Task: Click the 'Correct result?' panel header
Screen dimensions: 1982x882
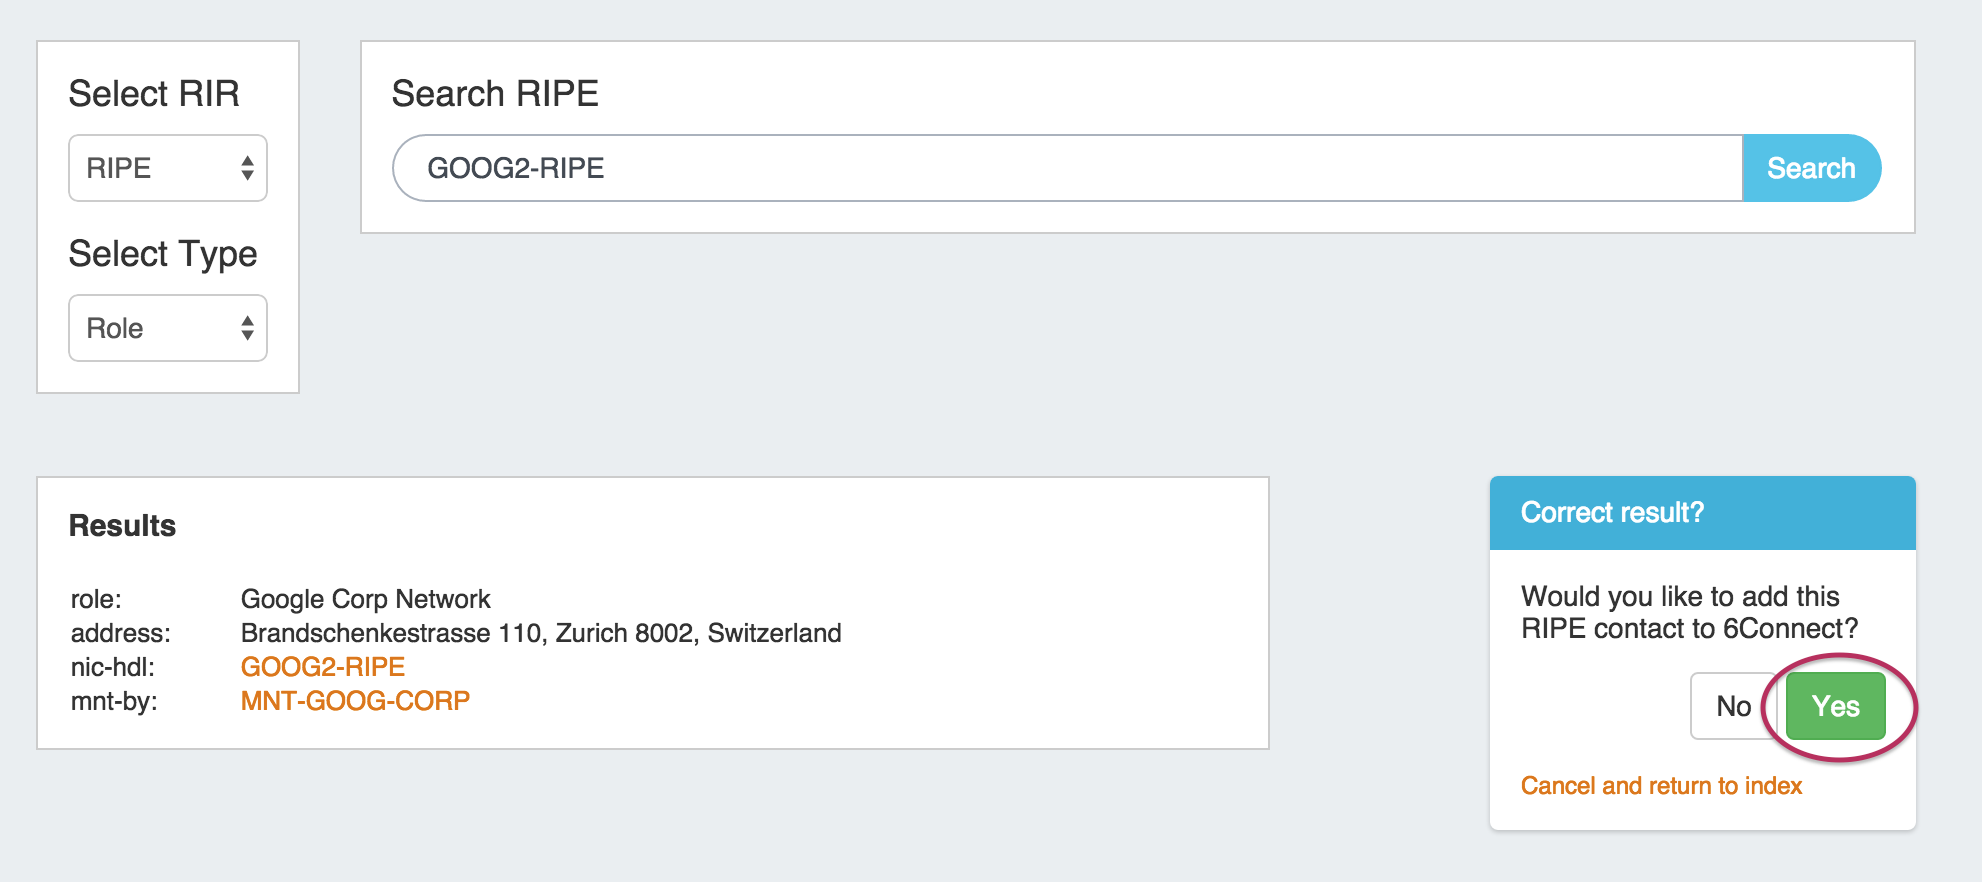Action: [x=1702, y=513]
